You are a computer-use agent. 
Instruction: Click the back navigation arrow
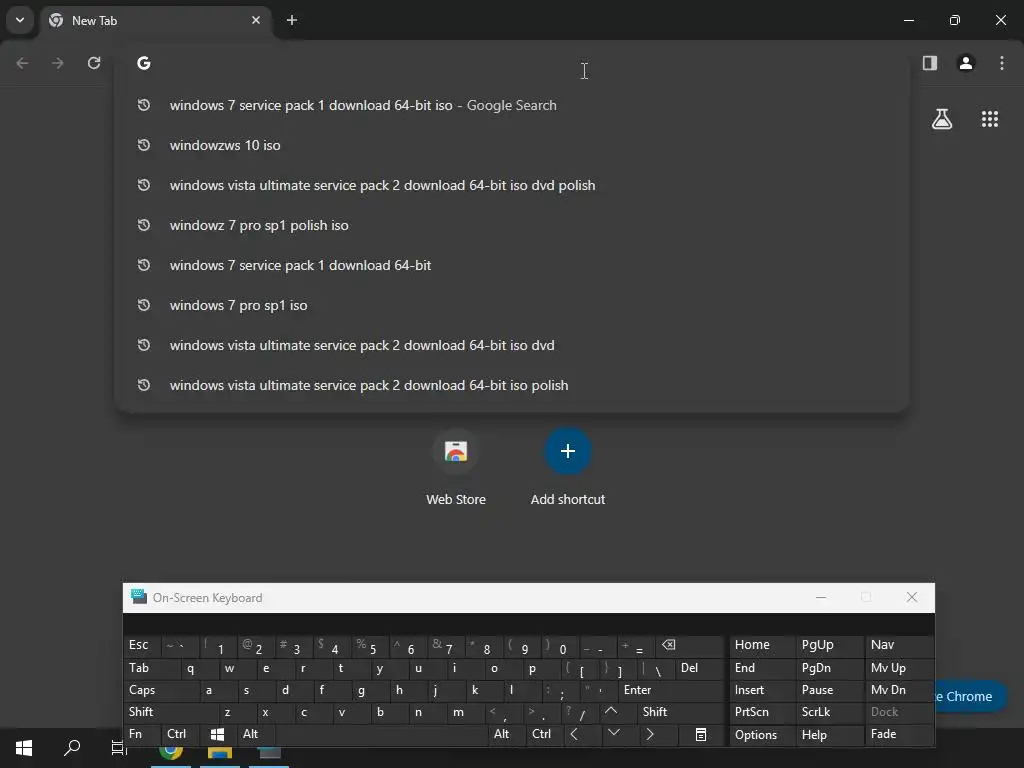coord(22,63)
